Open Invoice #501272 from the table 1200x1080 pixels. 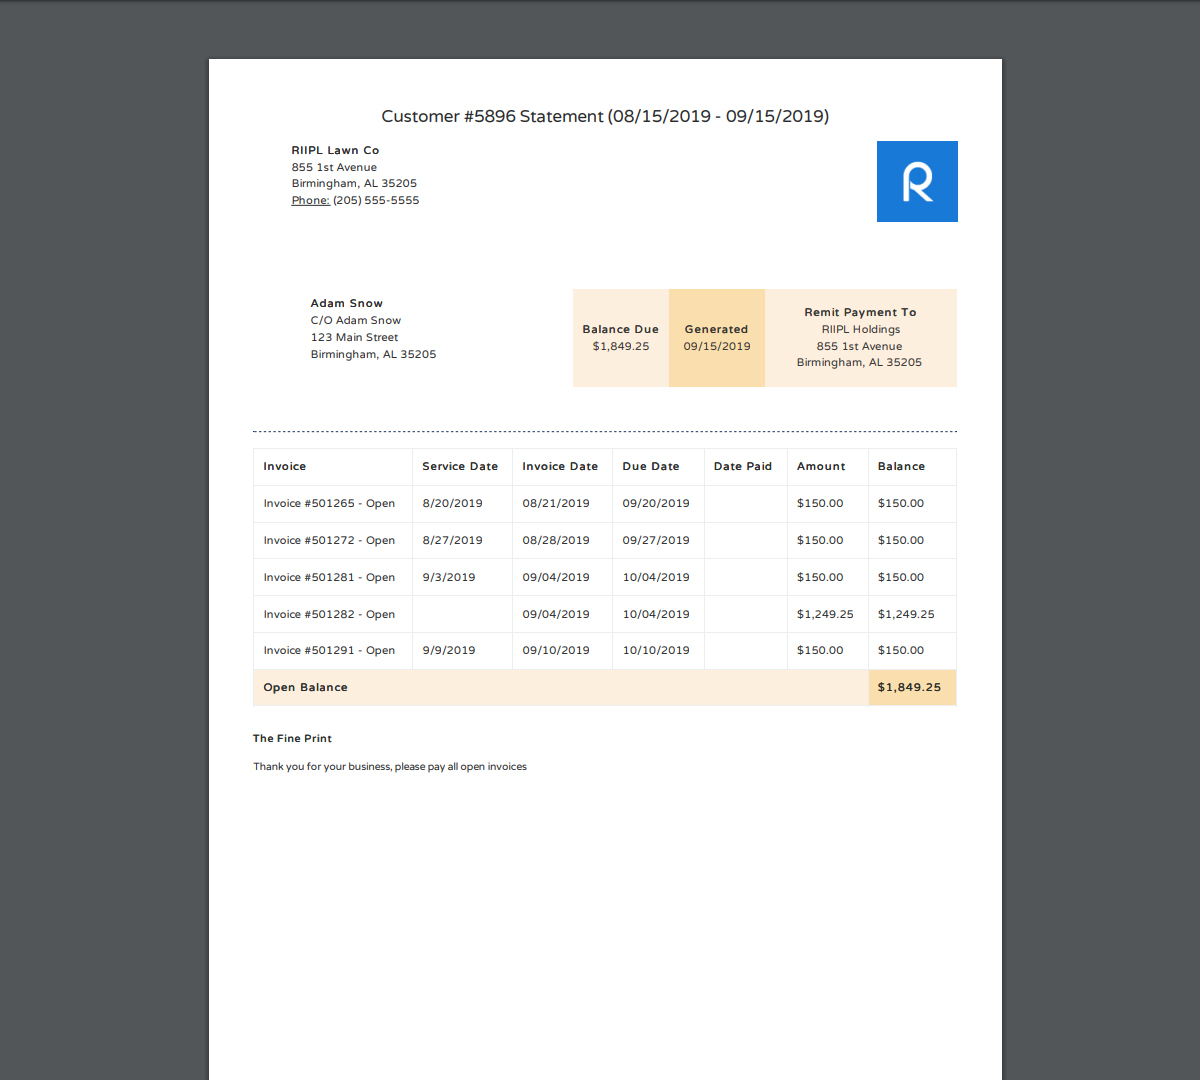point(329,540)
